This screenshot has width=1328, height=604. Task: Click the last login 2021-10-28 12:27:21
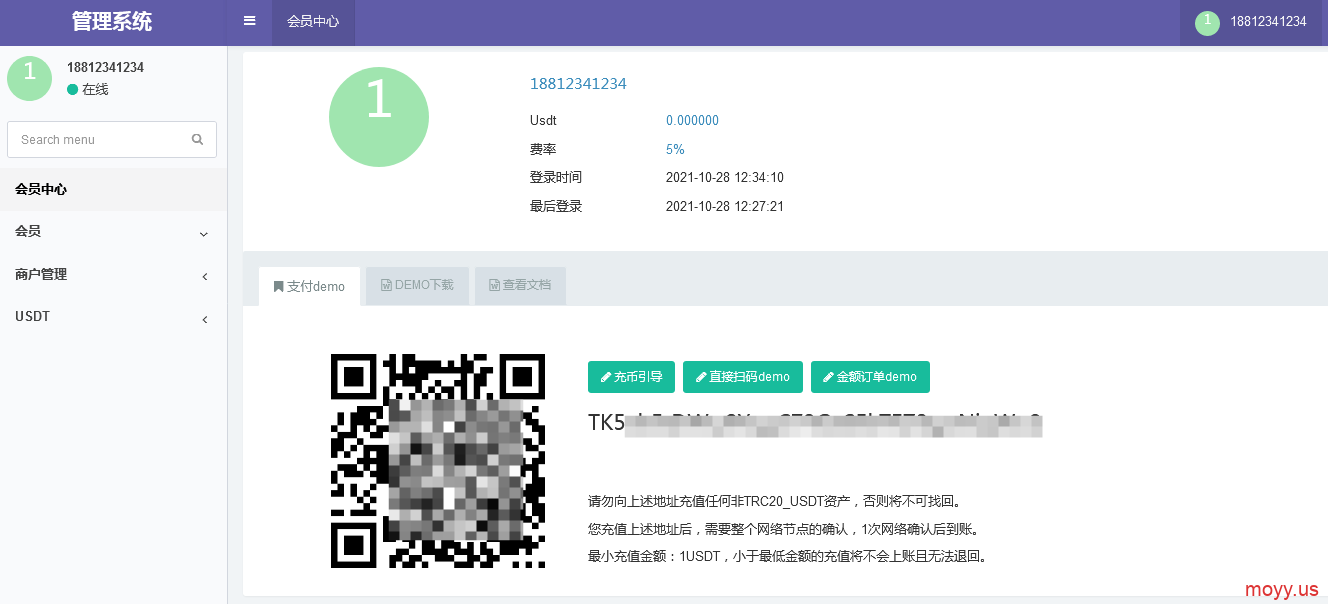click(725, 207)
